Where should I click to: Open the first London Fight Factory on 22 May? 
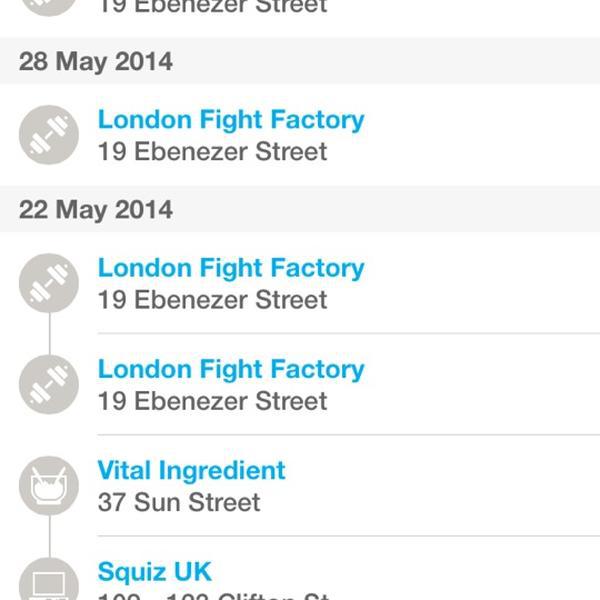231,268
